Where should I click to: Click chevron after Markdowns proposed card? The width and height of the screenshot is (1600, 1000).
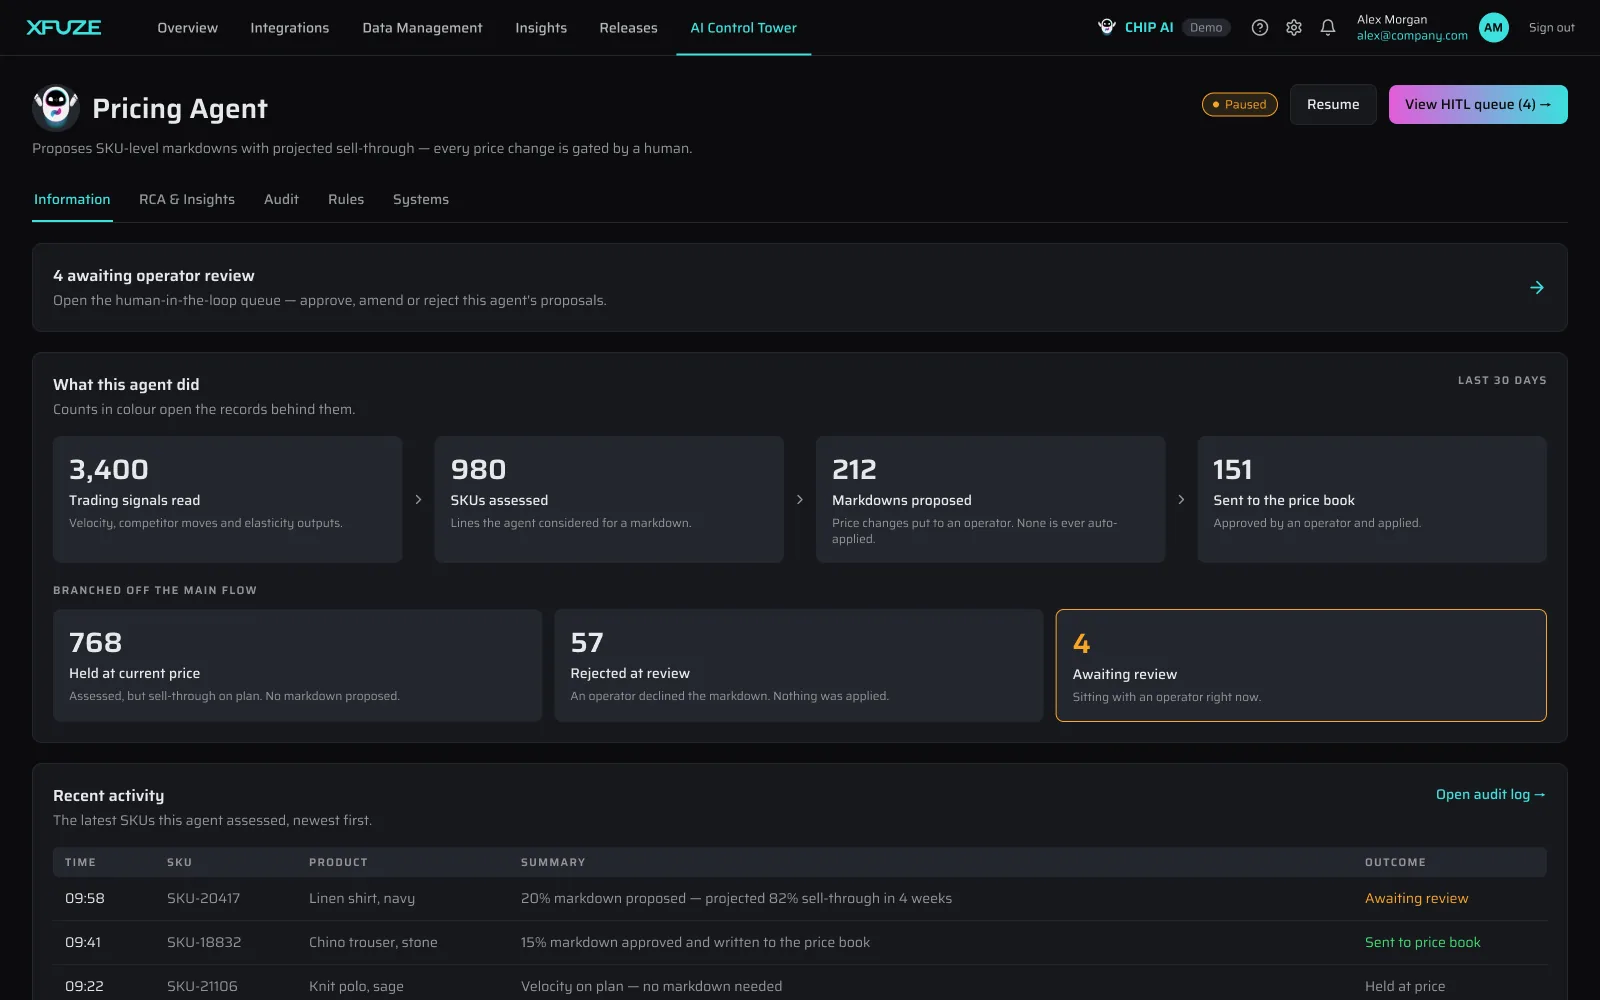coord(1181,499)
